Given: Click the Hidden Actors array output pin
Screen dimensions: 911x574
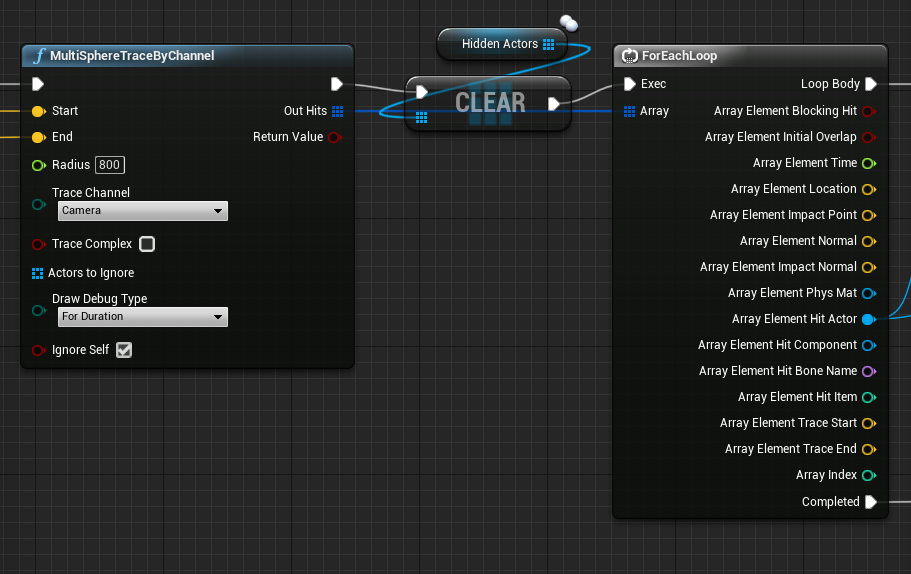Looking at the screenshot, I should pyautogui.click(x=548, y=44).
